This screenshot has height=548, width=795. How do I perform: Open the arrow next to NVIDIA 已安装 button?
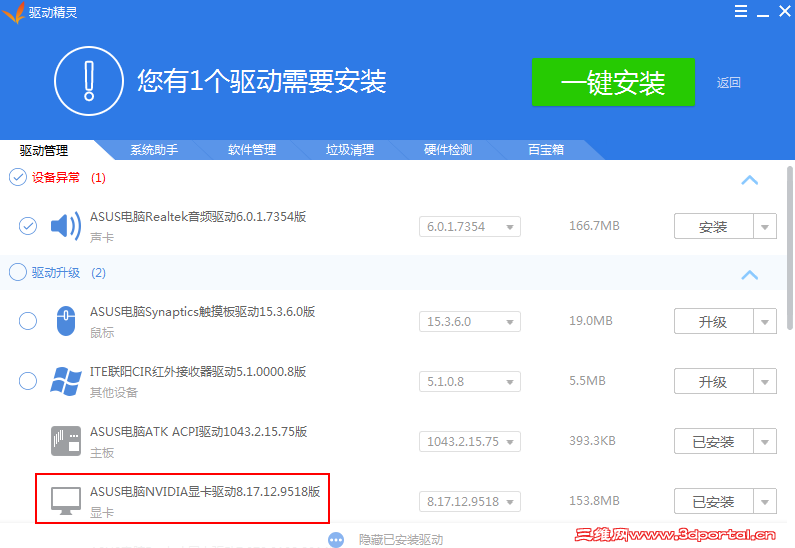[x=765, y=501]
